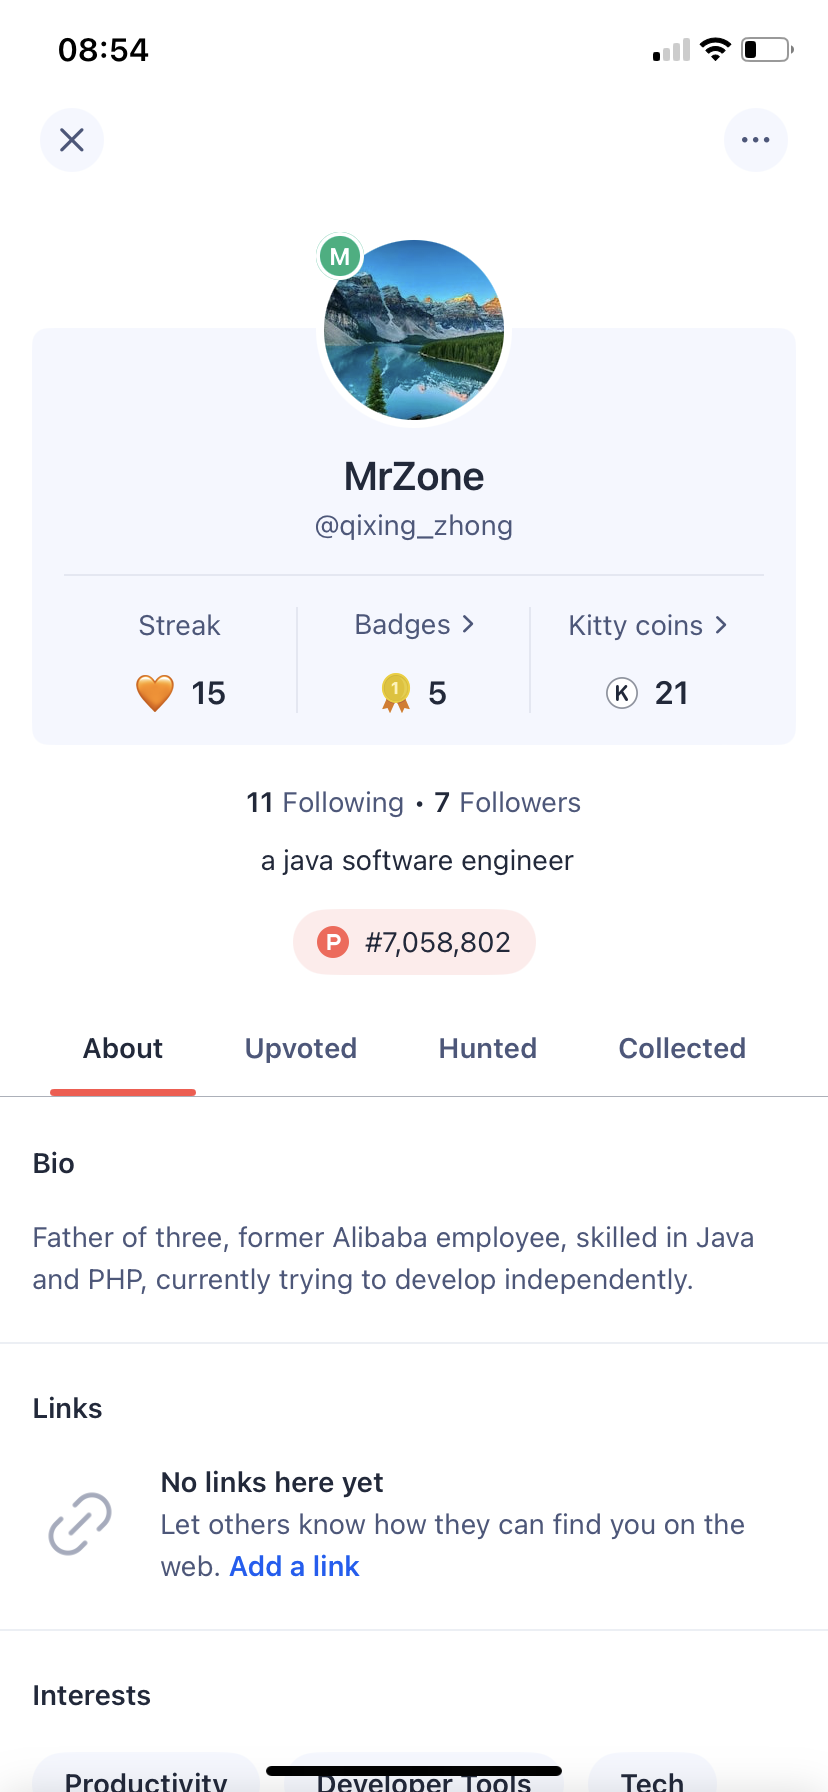
Task: Open the 11 Following list
Action: (x=325, y=802)
